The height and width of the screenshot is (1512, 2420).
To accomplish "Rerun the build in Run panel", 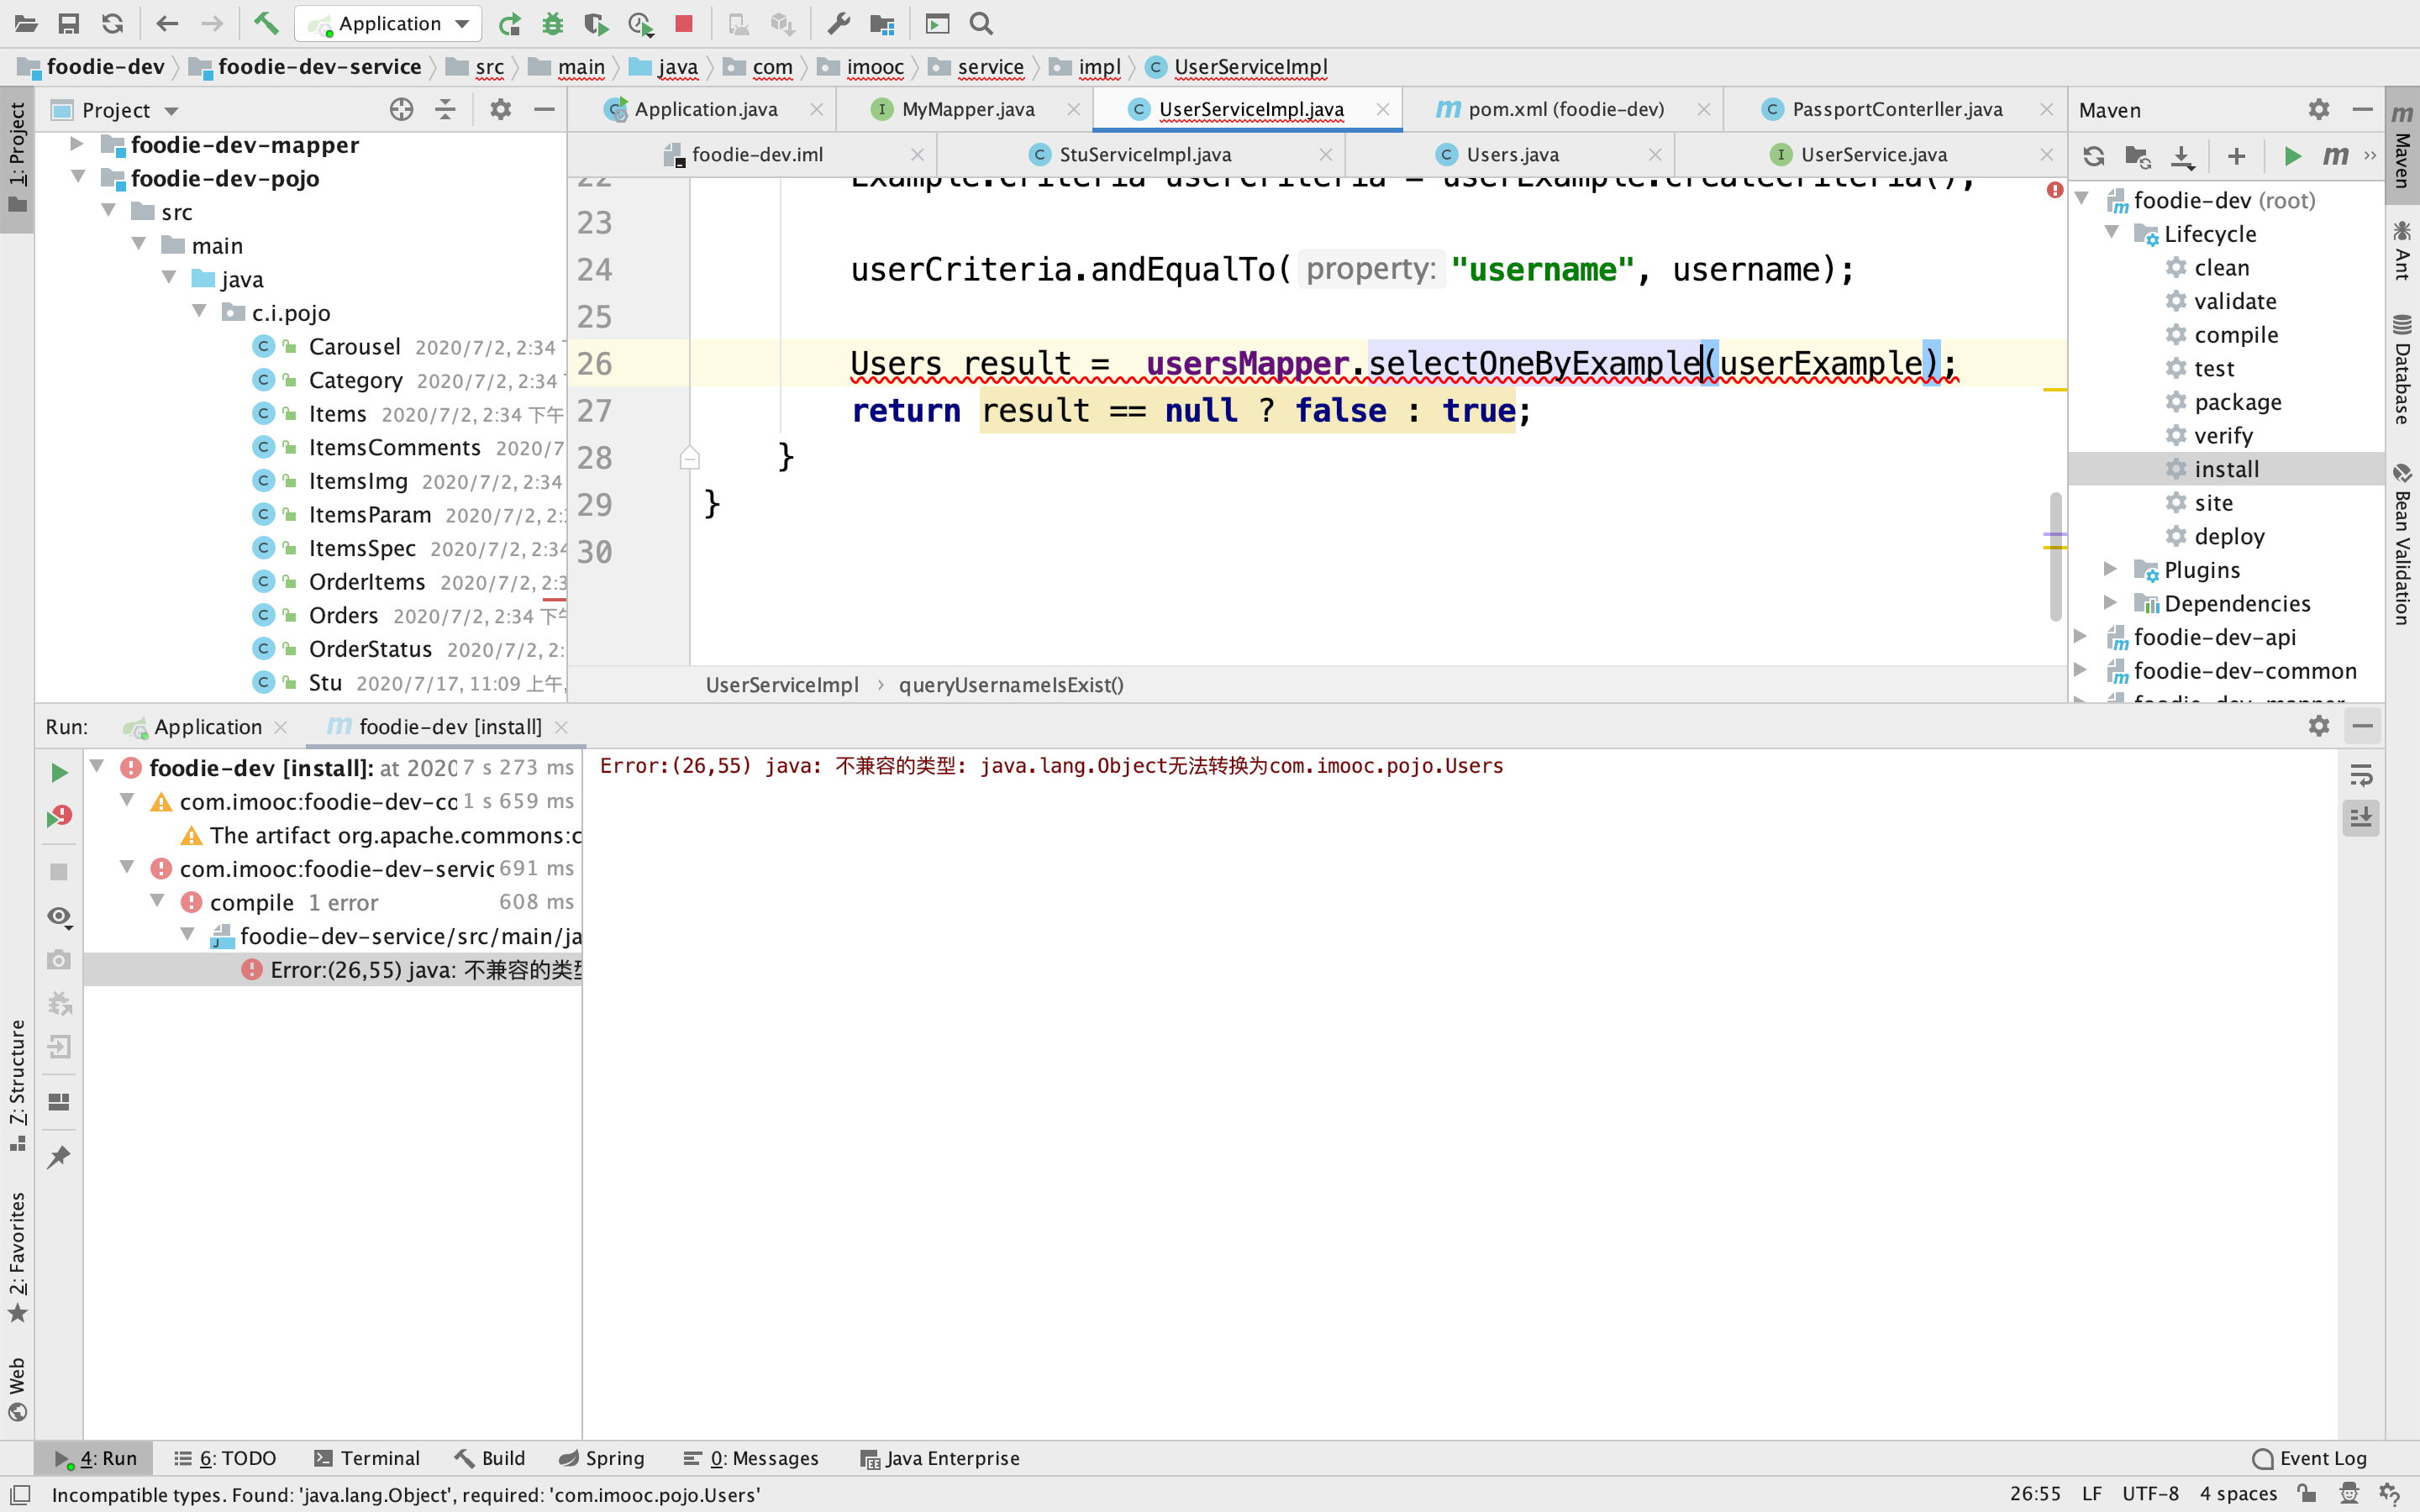I will pos(59,772).
